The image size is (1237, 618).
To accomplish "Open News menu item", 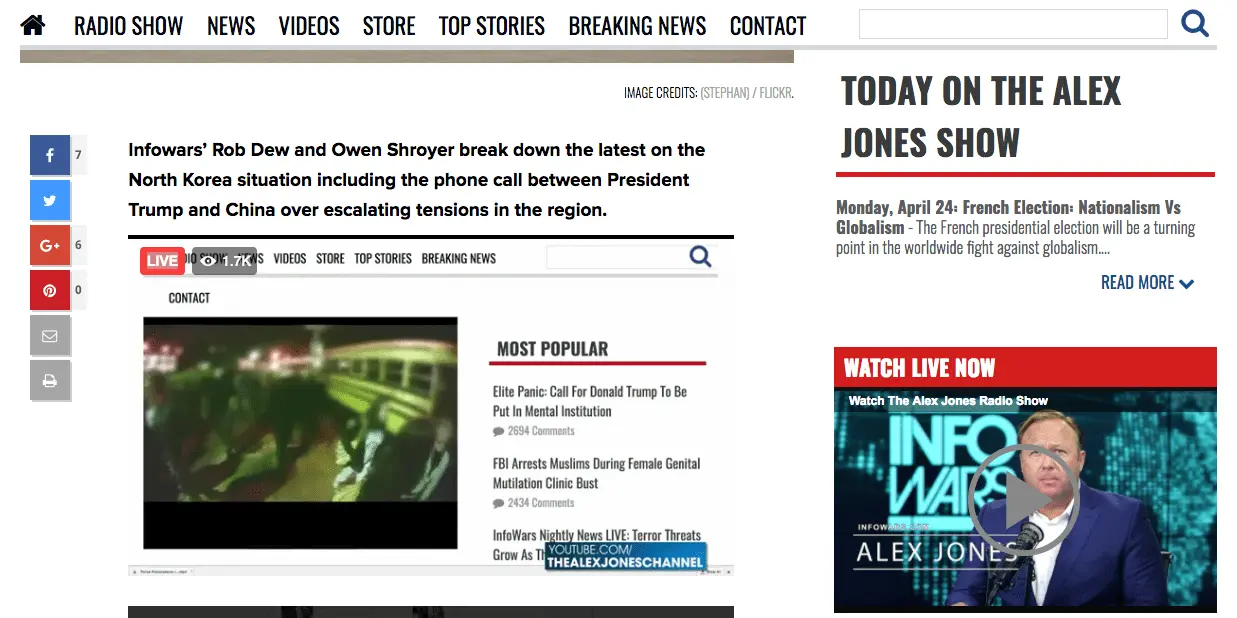I will coord(231,25).
